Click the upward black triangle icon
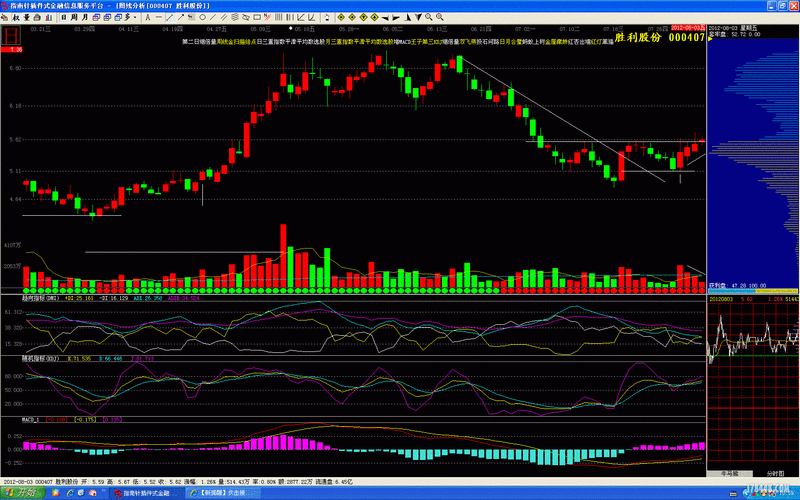Viewport: 800px width, 500px height. pyautogui.click(x=407, y=17)
